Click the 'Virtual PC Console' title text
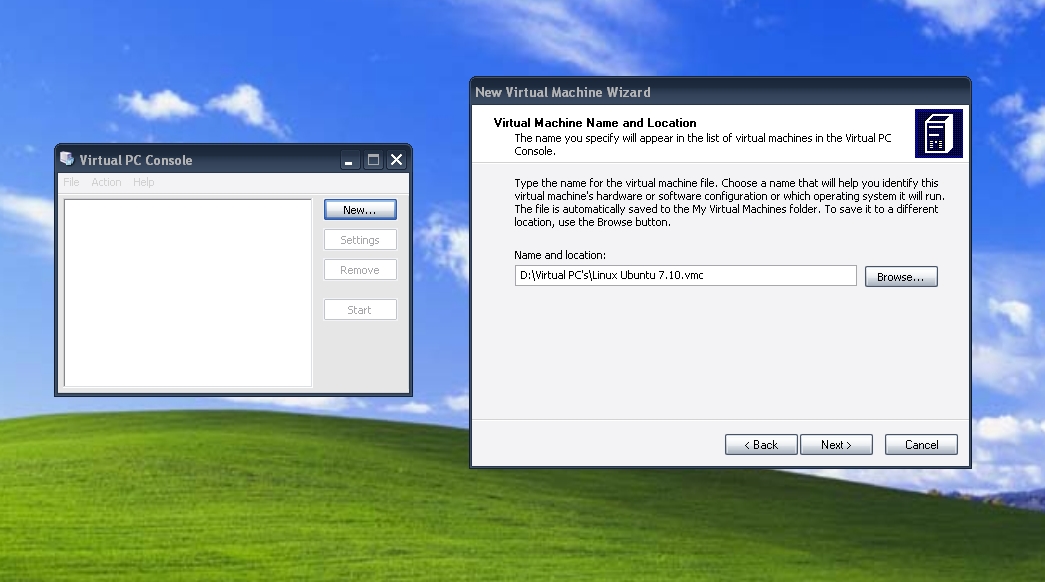 136,160
